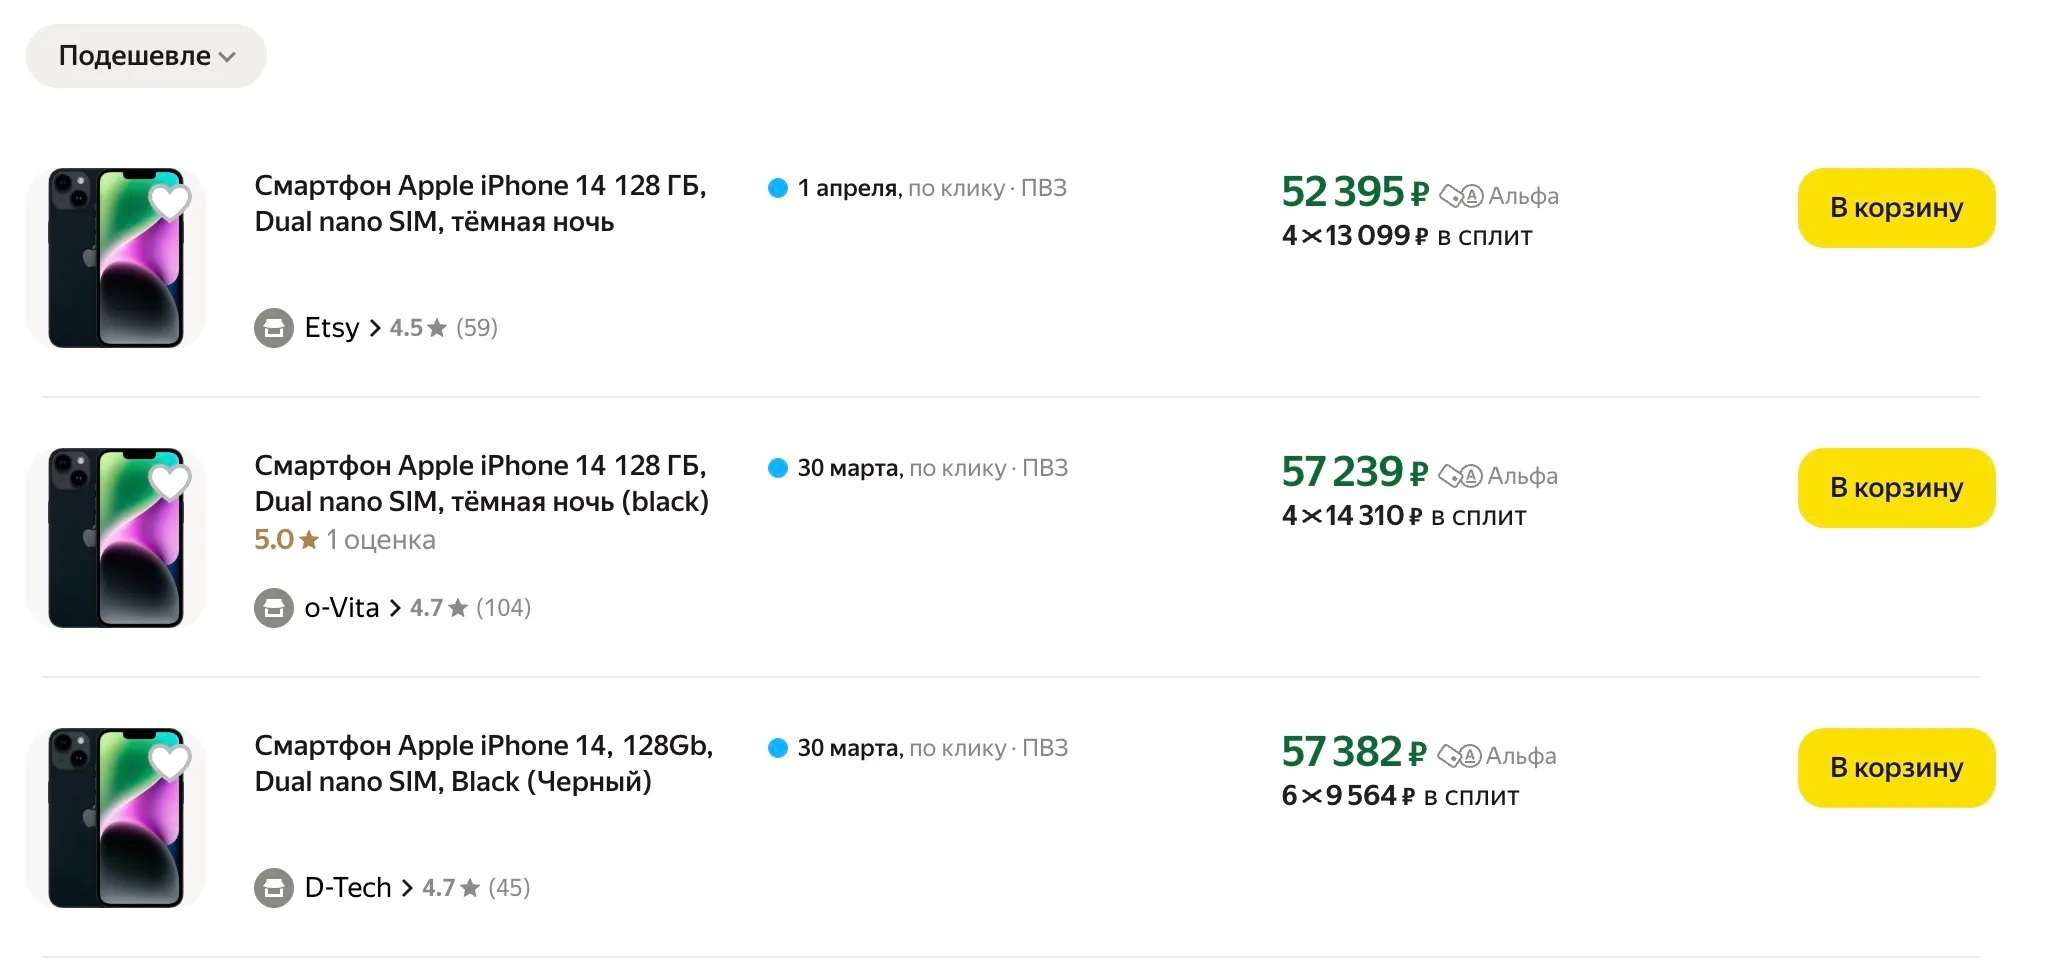Expand Etsy seller details chevron
Image resolution: width=2066 pixels, height=976 pixels.
click(375, 328)
